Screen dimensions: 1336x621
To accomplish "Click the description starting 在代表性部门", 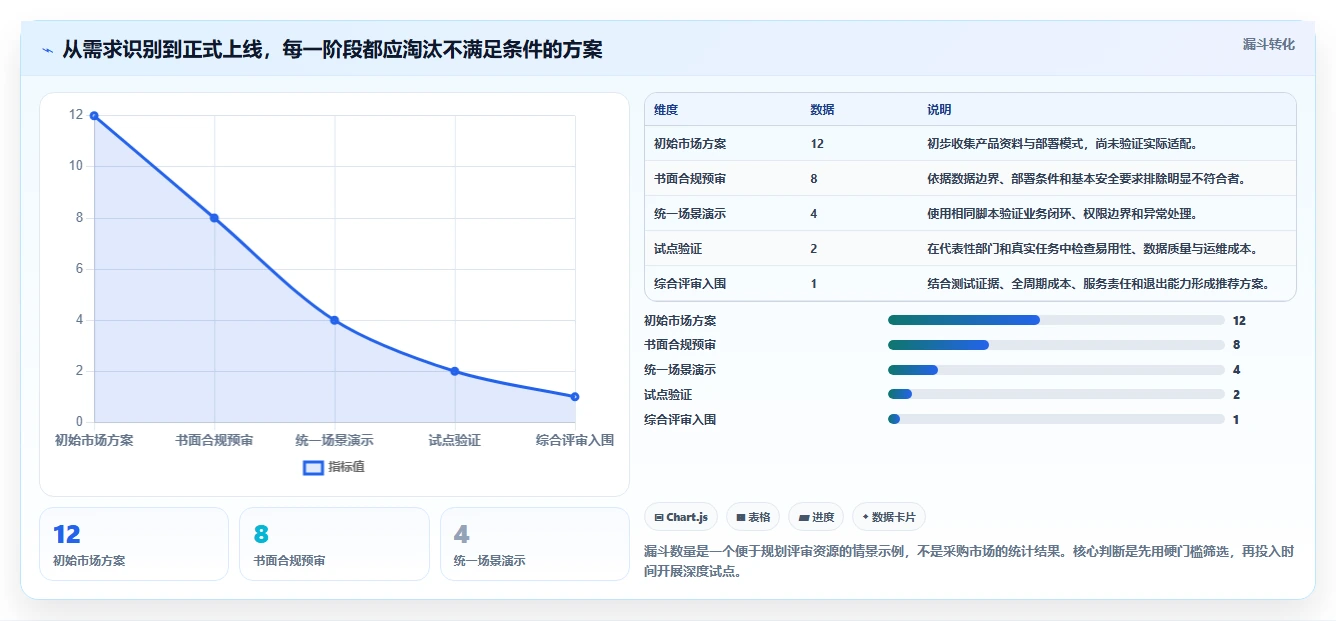I will (1093, 249).
